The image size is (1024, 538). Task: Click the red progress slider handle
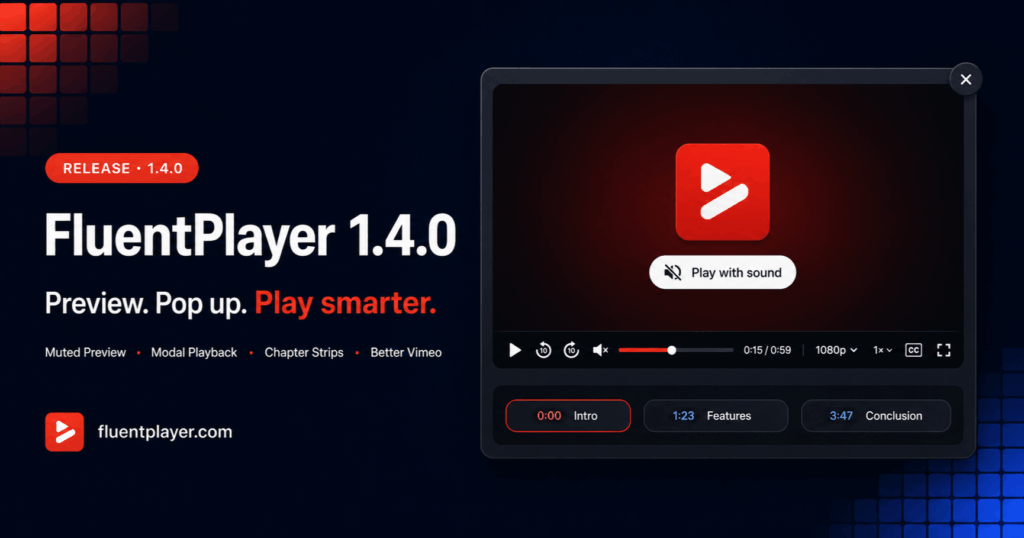pos(671,351)
